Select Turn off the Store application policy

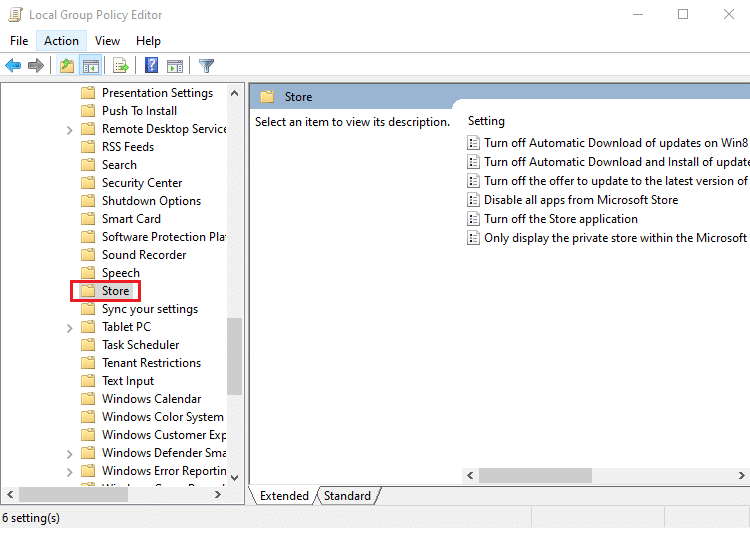pos(561,219)
